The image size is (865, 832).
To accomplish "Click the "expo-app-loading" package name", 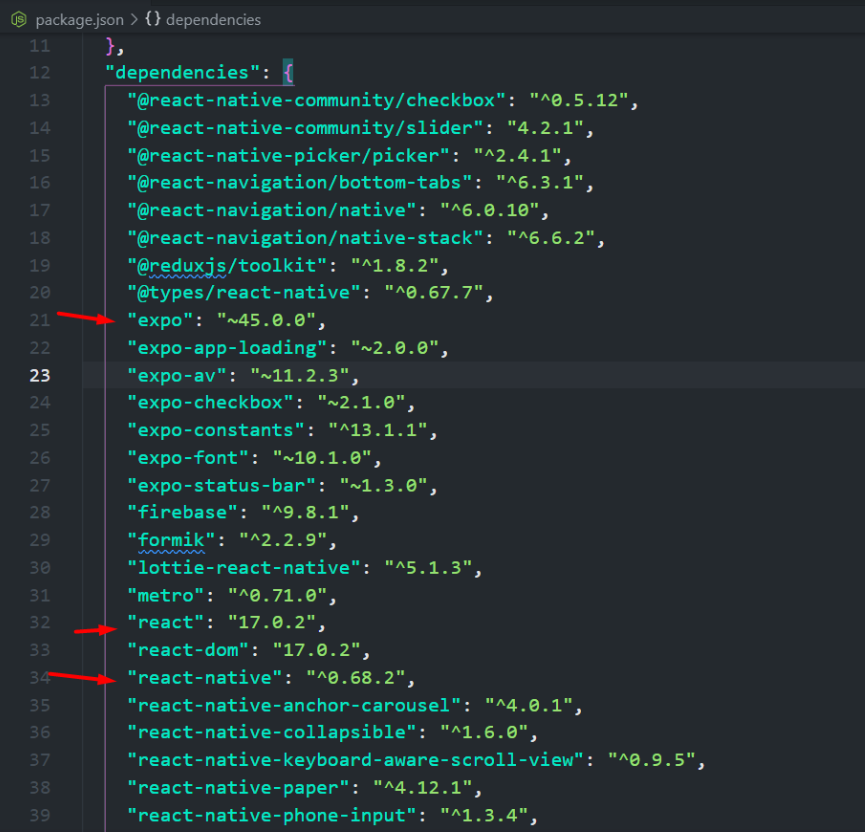I will click(x=227, y=348).
